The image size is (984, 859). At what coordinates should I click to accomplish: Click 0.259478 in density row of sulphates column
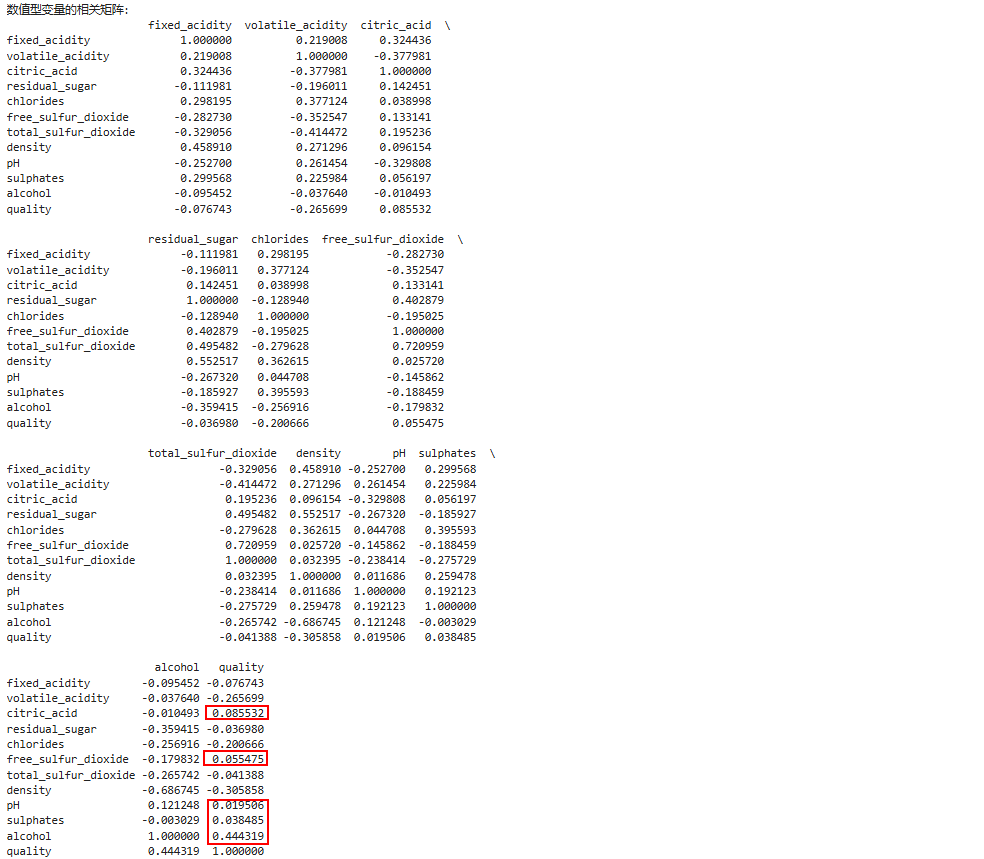click(451, 575)
